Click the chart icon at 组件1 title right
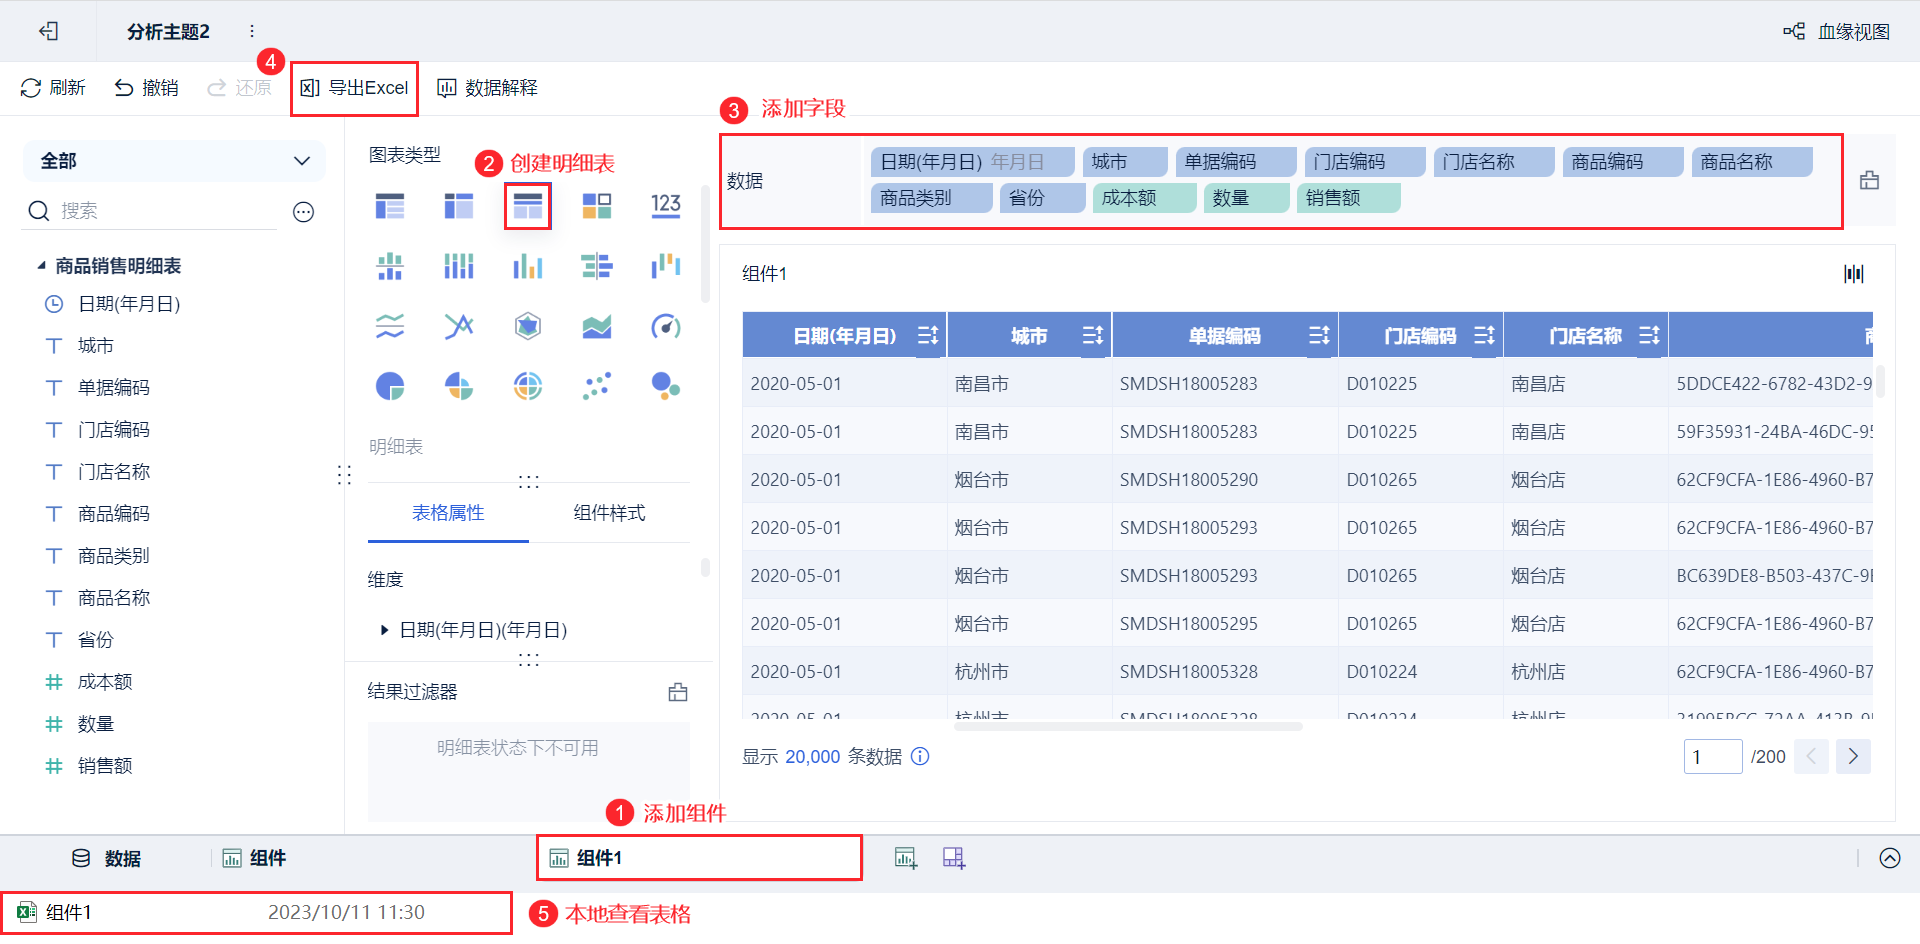The width and height of the screenshot is (1920, 944). click(1854, 274)
